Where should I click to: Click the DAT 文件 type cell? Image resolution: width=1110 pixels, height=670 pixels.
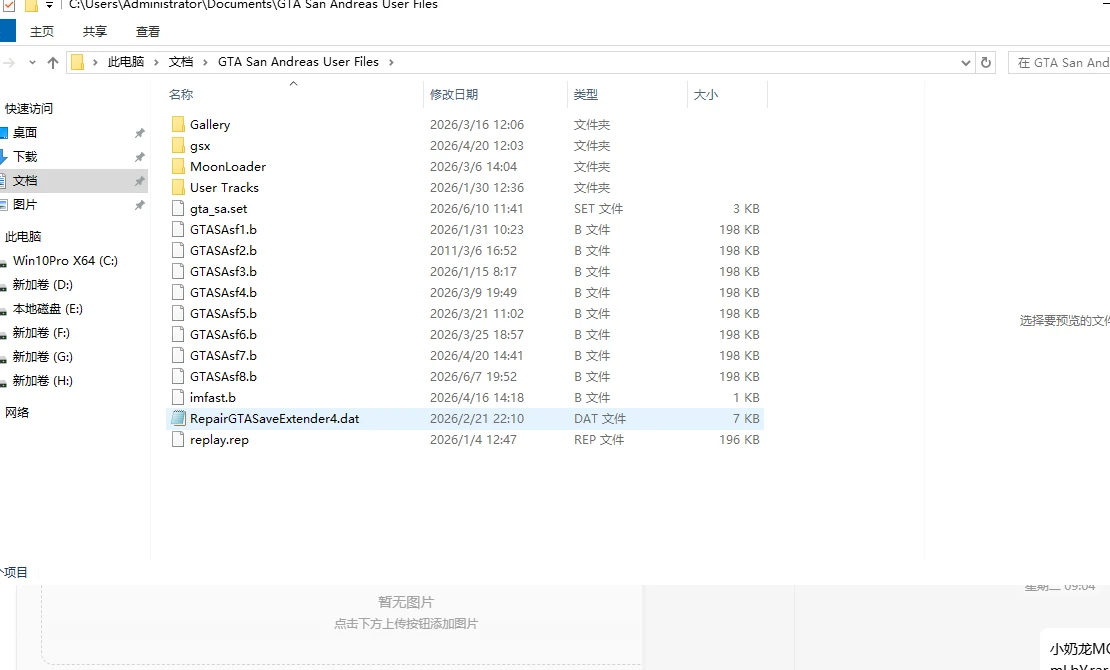click(x=600, y=419)
